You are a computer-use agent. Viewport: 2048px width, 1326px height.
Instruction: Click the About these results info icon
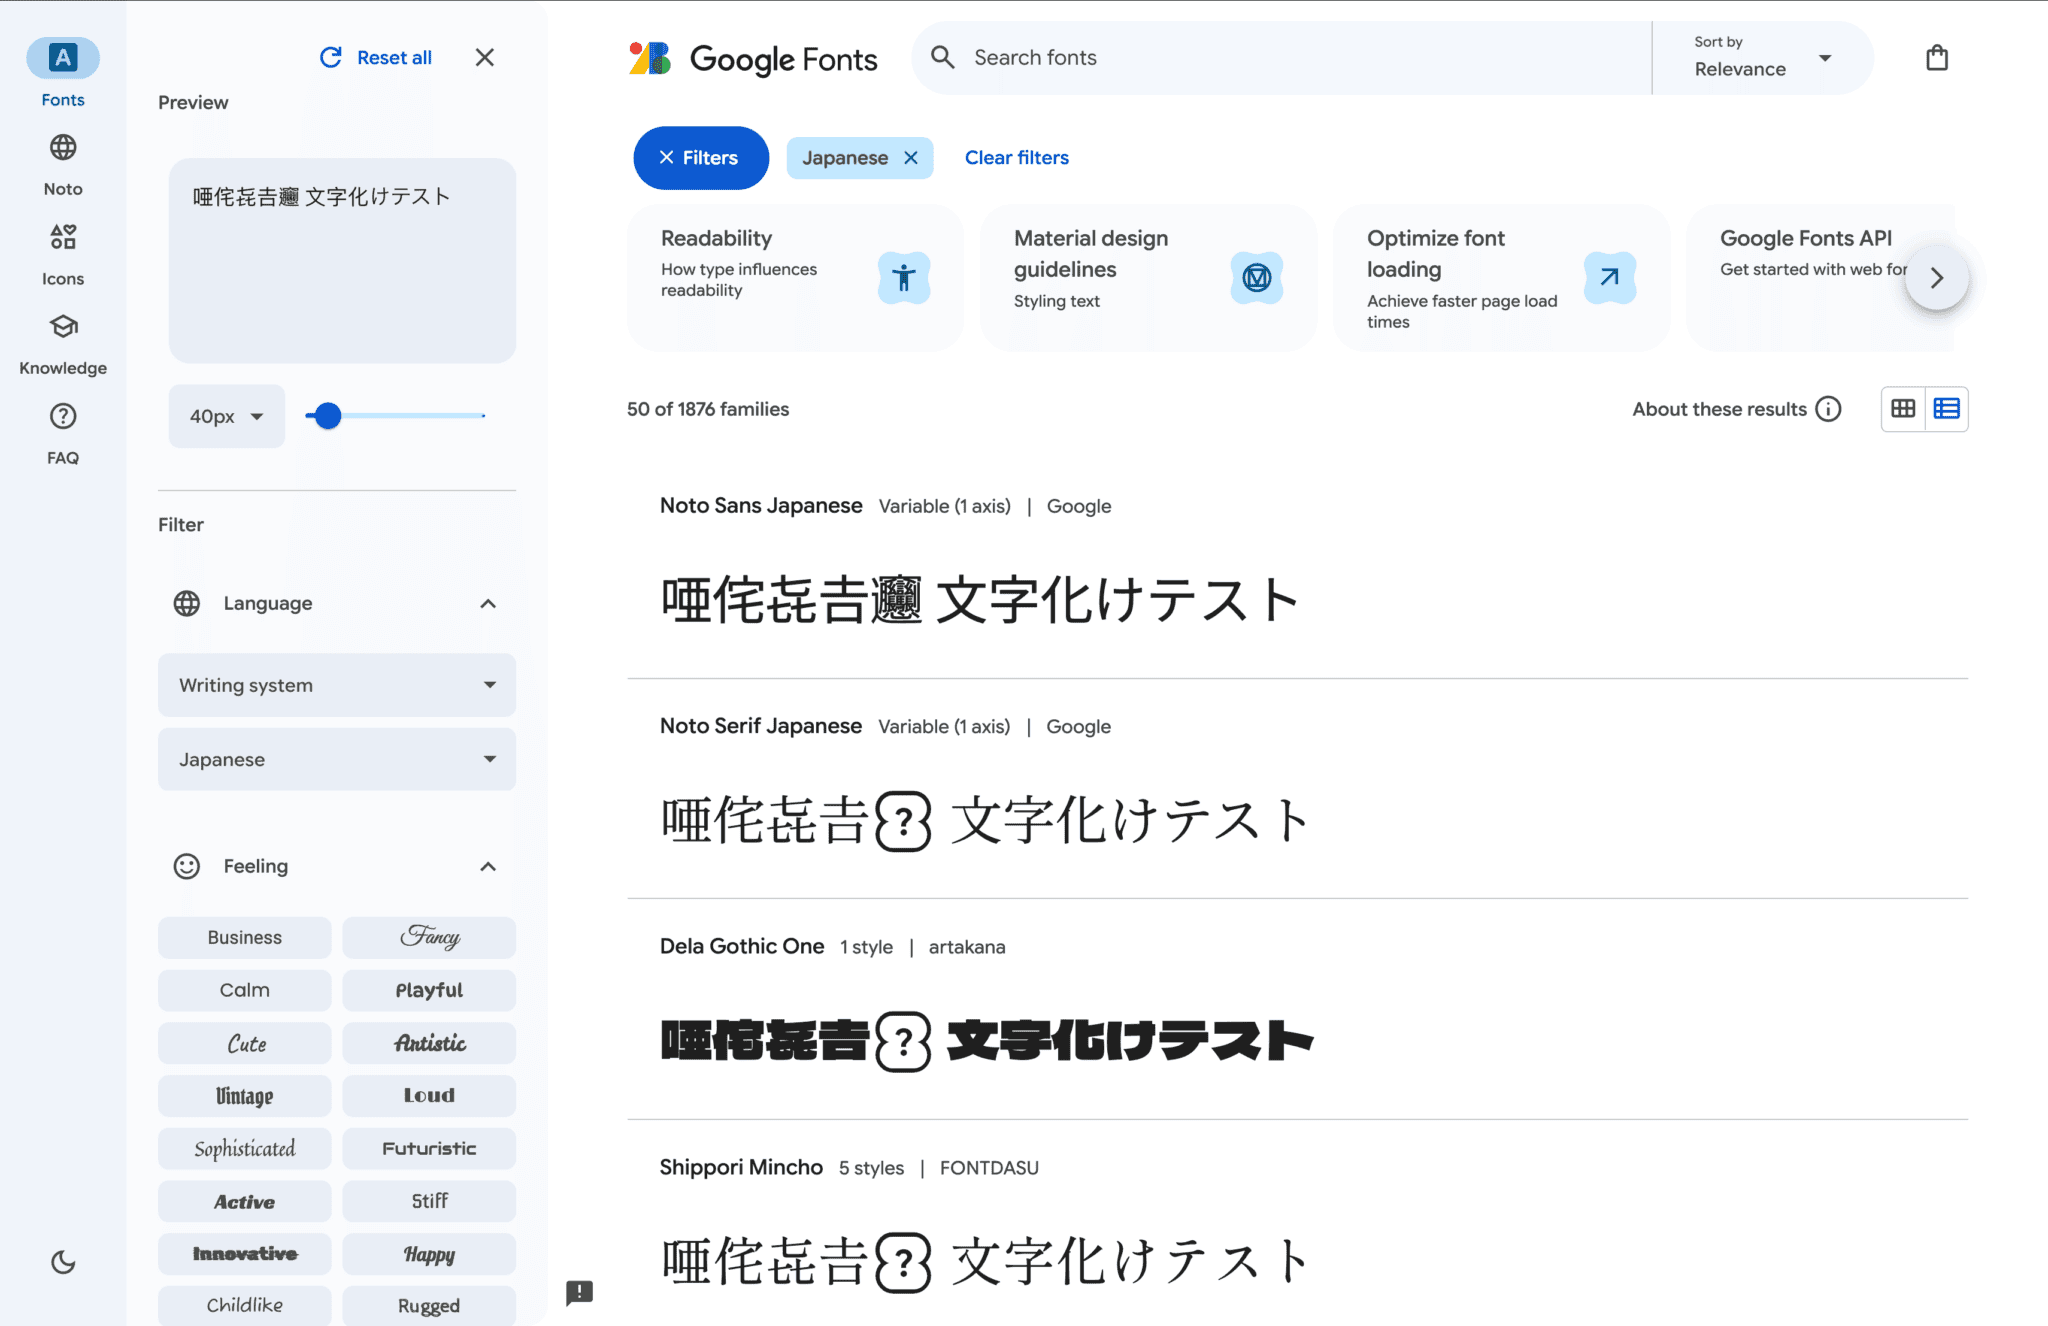coord(1828,409)
